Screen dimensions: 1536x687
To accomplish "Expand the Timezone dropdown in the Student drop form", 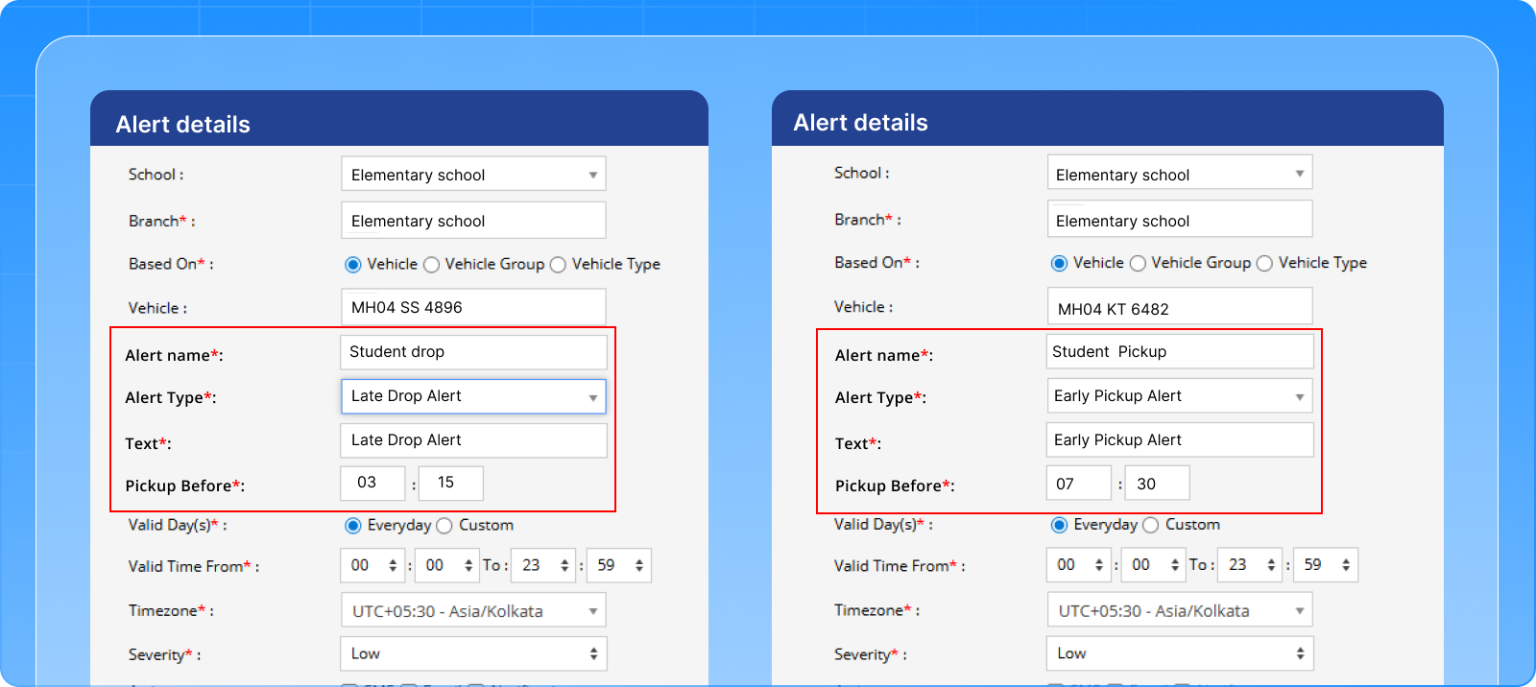I will [x=473, y=610].
